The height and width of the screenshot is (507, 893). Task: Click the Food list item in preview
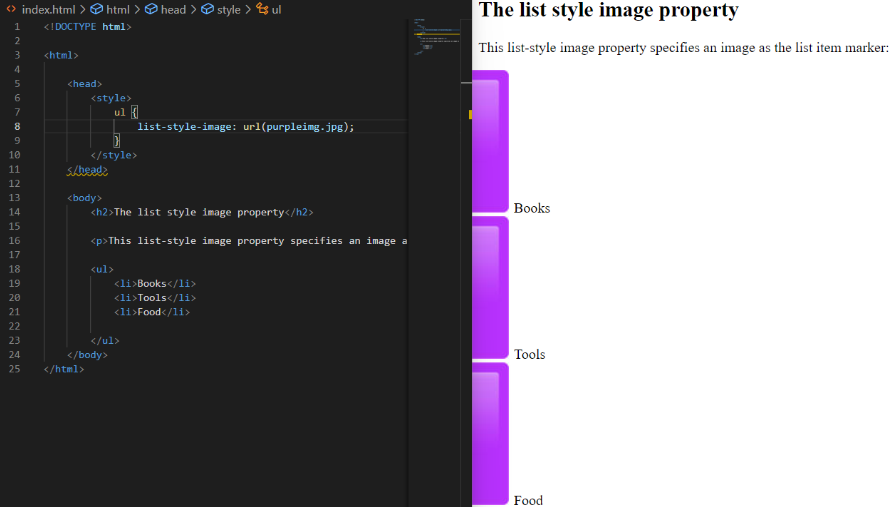(528, 500)
